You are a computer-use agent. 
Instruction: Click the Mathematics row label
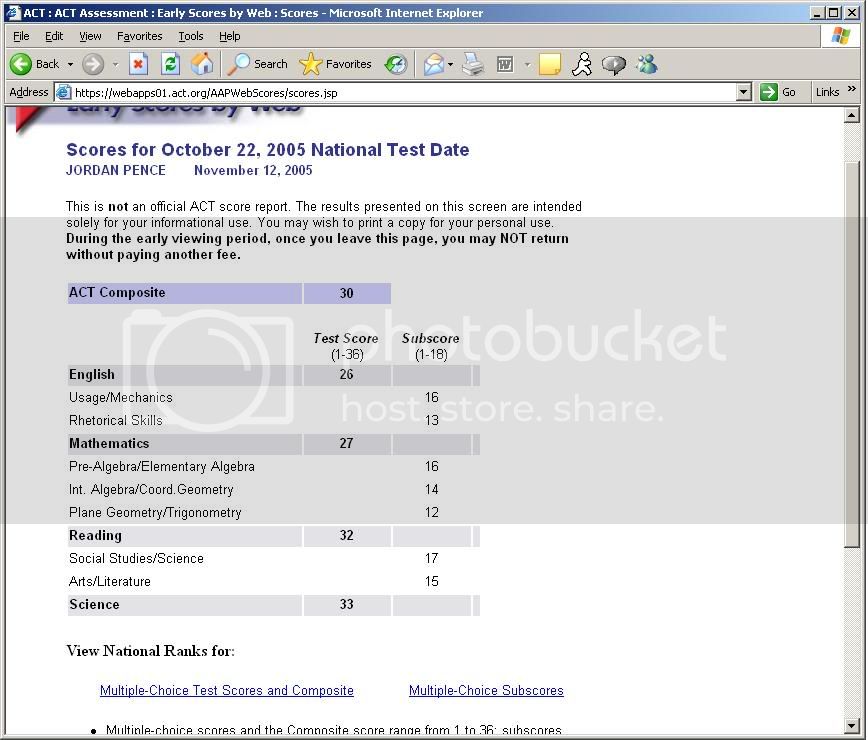pyautogui.click(x=109, y=443)
